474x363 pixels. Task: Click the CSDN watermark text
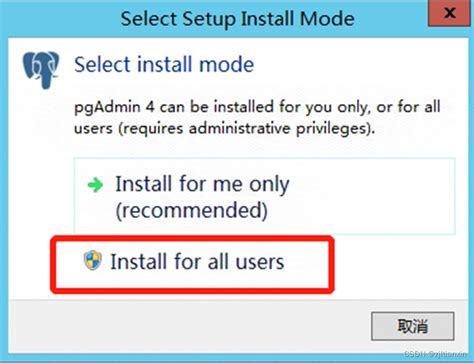pyautogui.click(x=435, y=353)
